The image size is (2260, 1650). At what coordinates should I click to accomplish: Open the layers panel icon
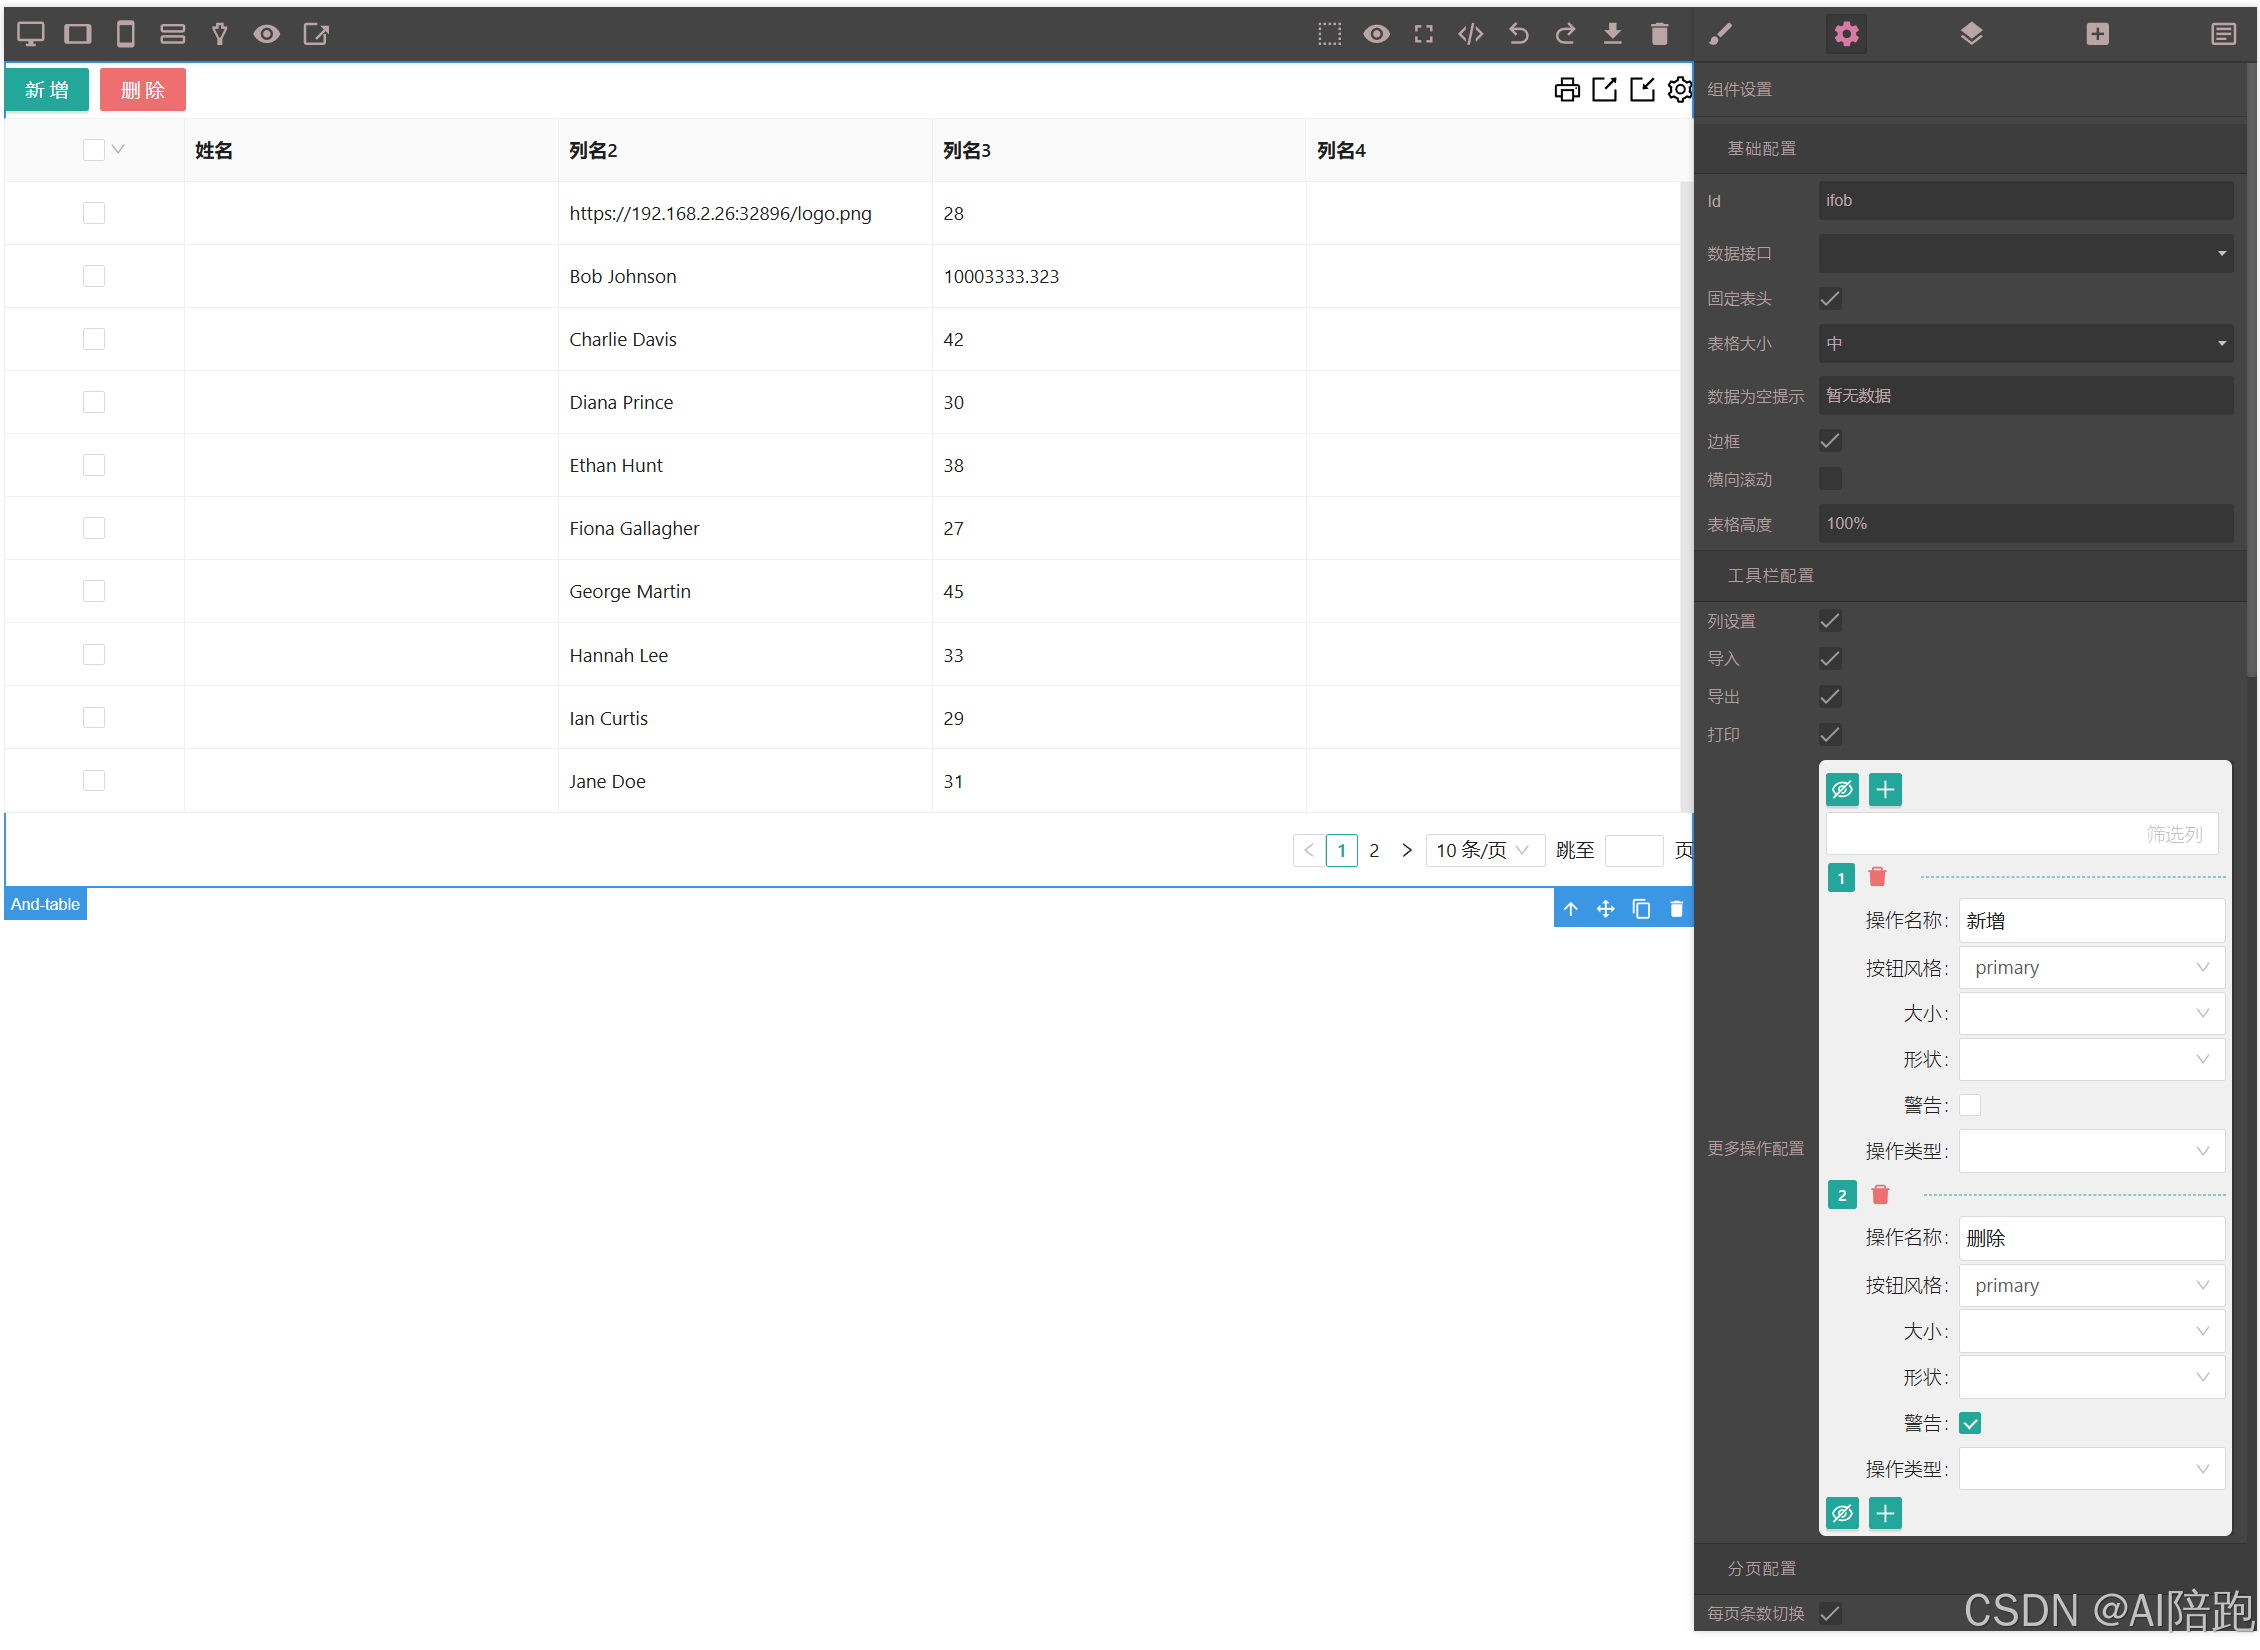tap(1971, 34)
